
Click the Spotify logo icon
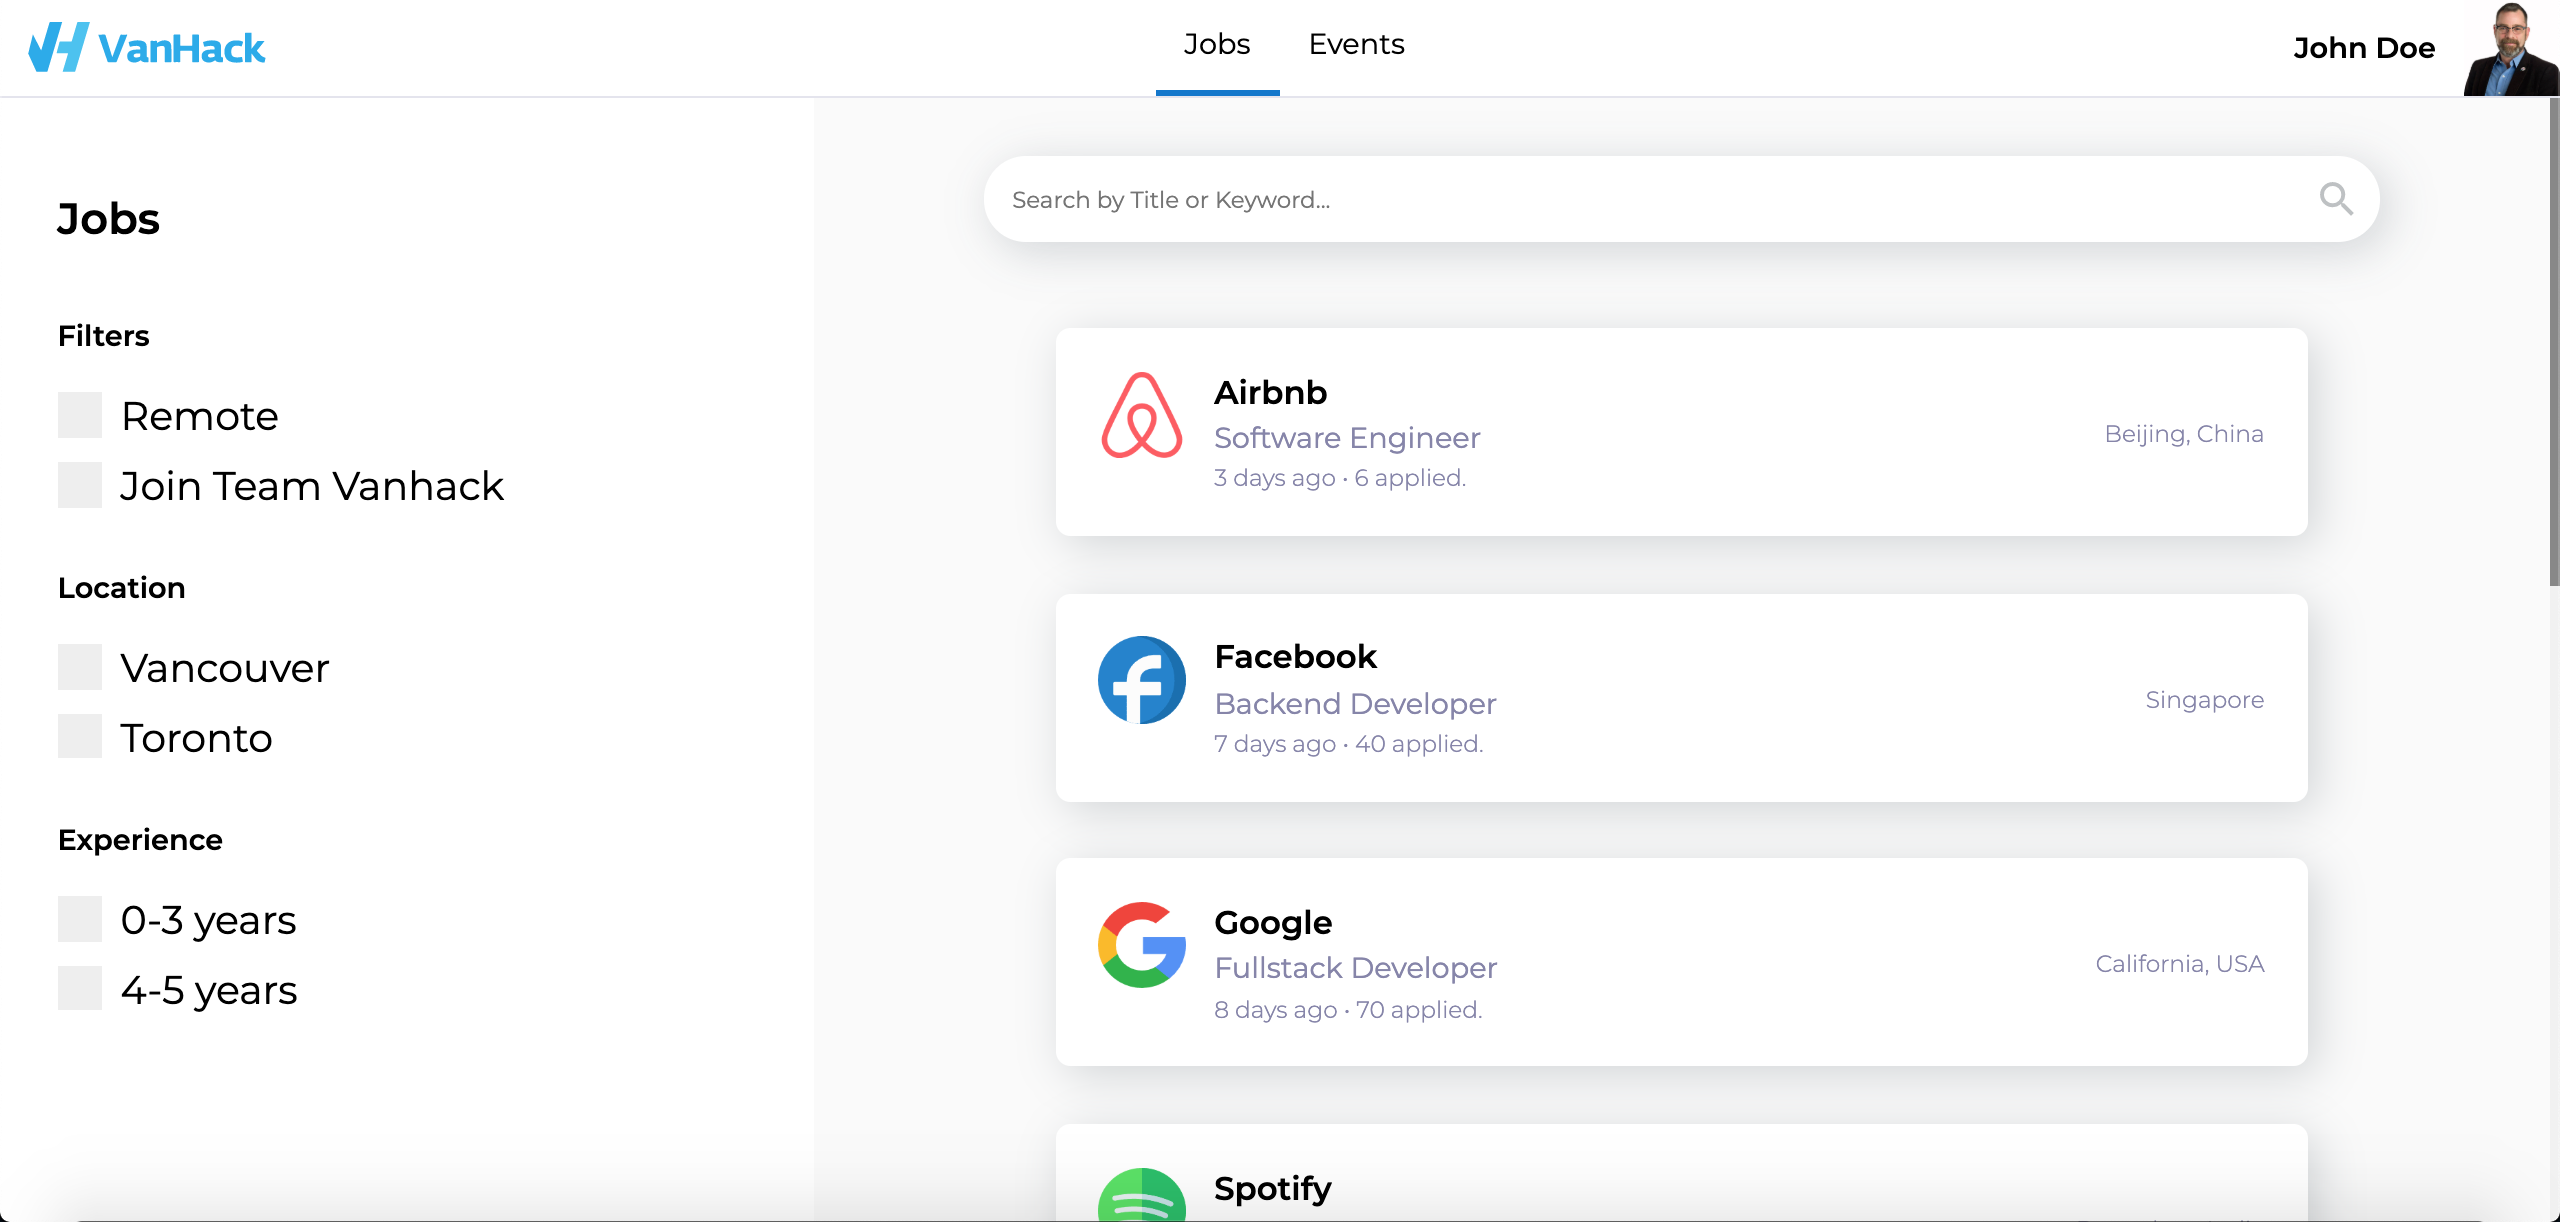coord(1141,1198)
